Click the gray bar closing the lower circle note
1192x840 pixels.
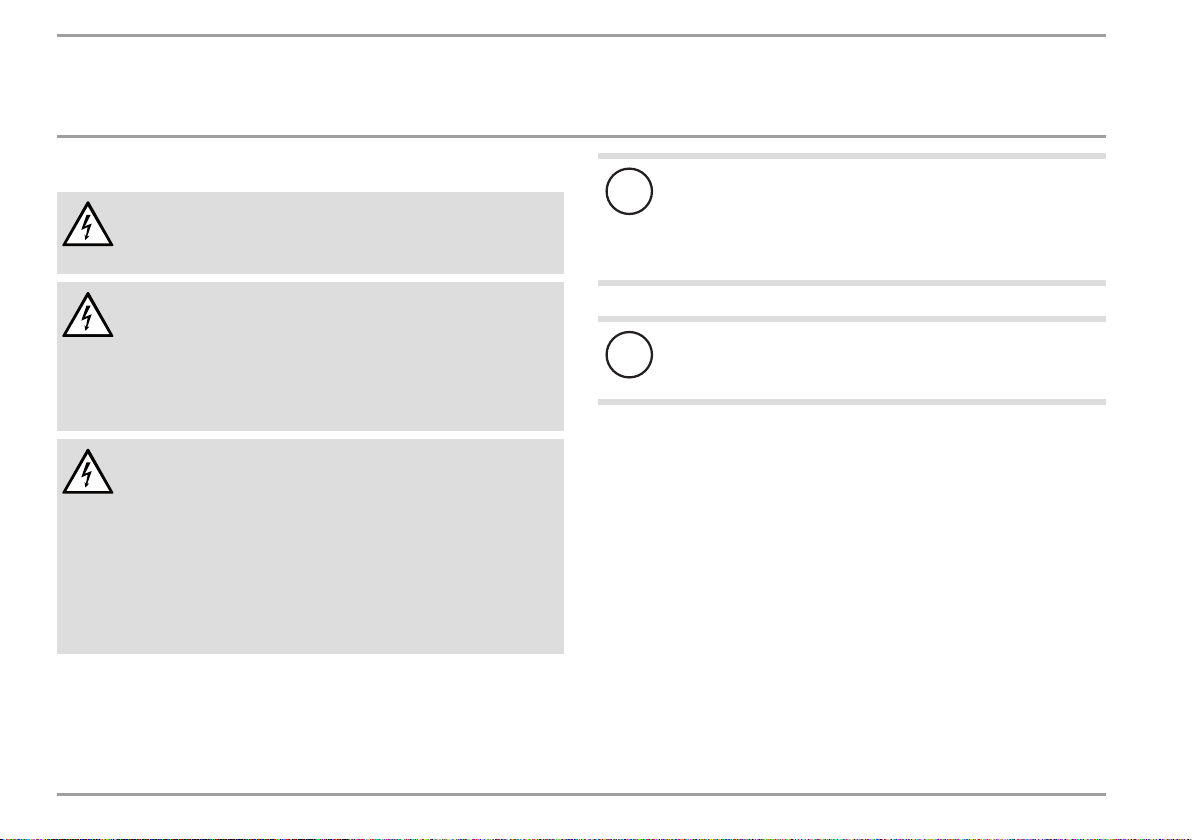click(851, 402)
